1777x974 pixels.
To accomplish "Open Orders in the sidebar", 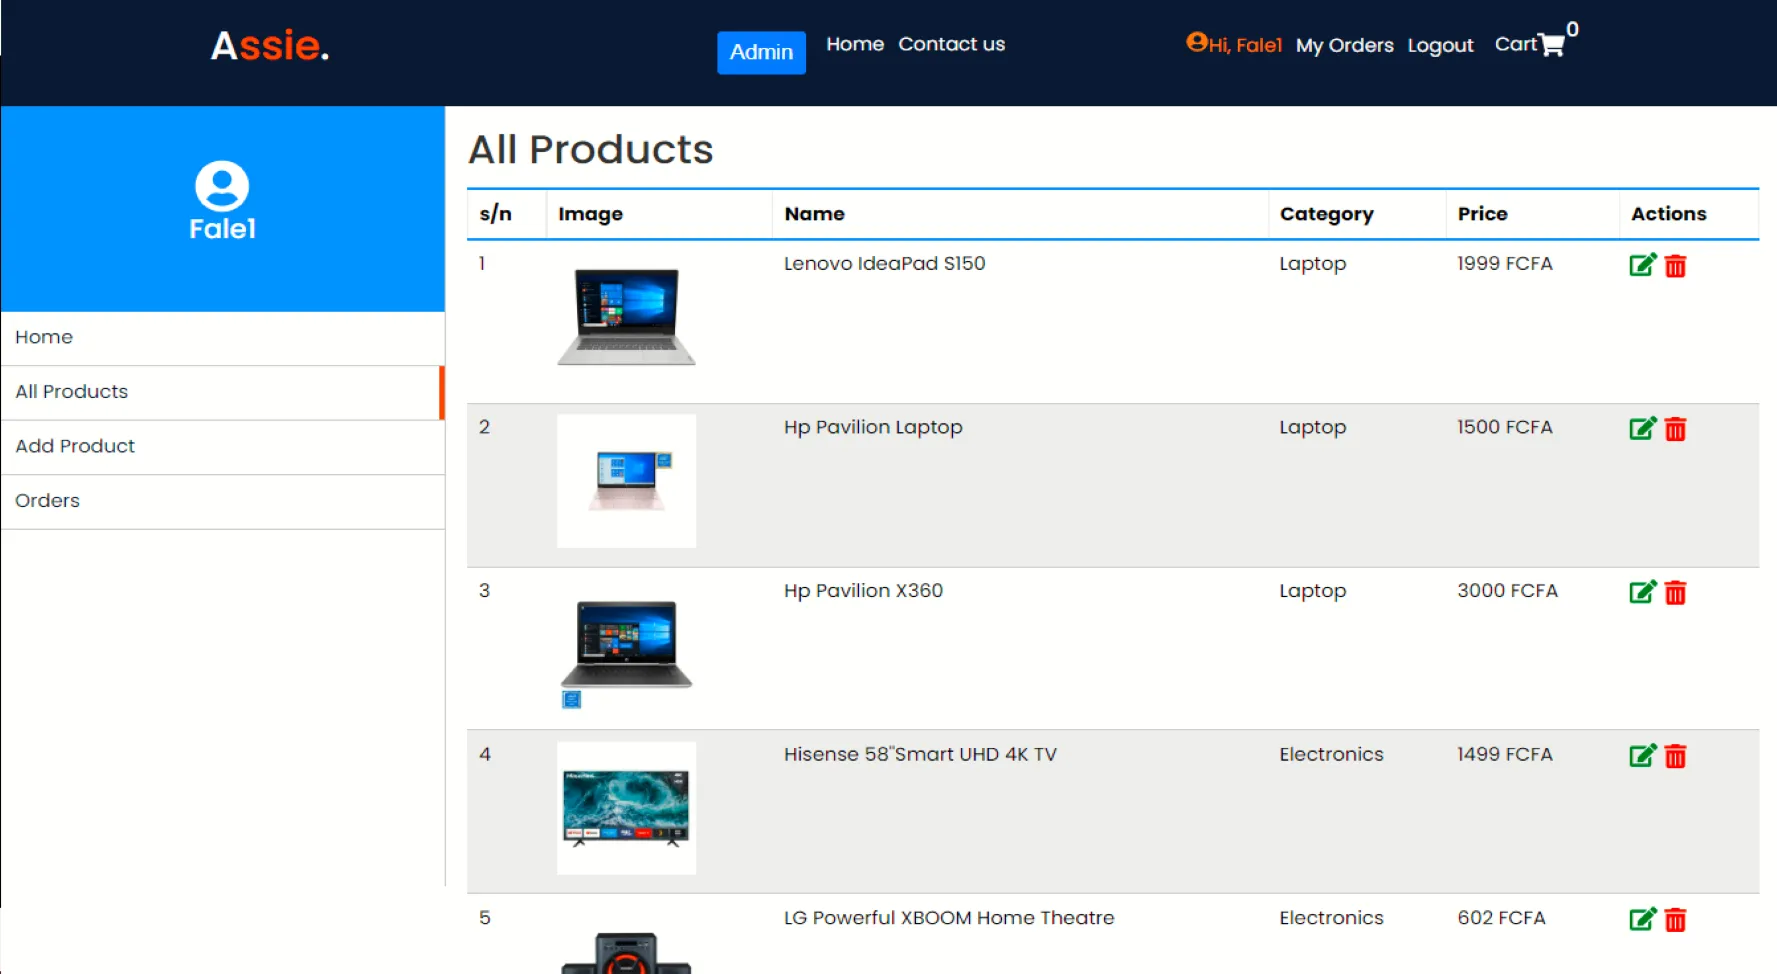I will coord(223,501).
